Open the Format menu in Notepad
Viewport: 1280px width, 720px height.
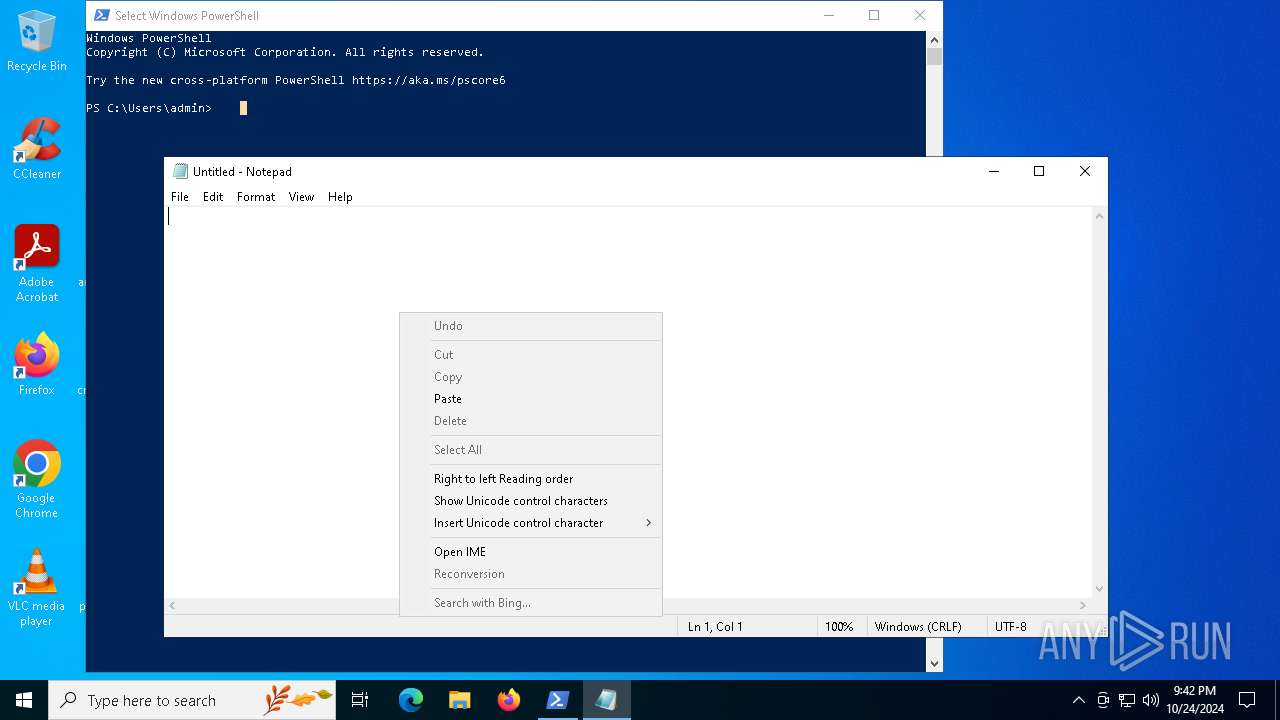256,197
